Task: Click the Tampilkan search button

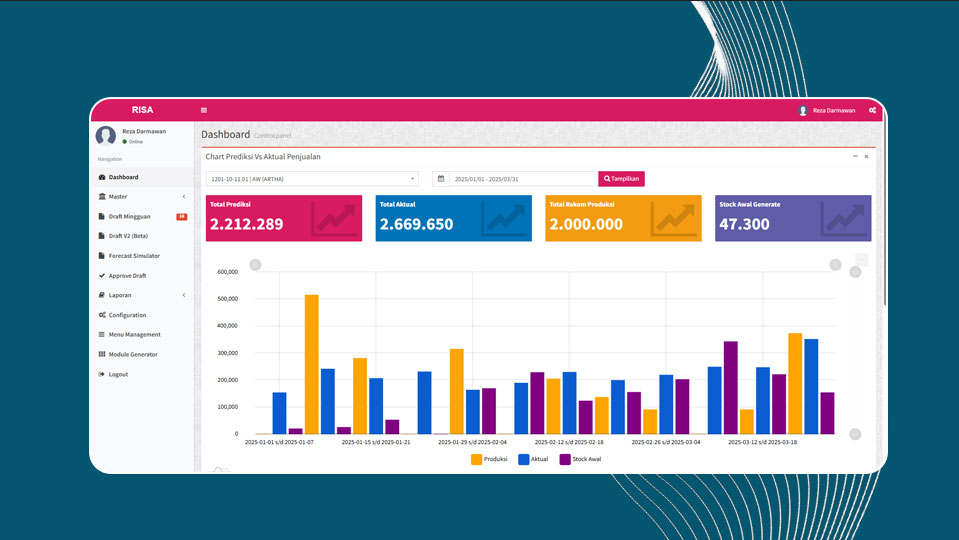Action: (621, 179)
